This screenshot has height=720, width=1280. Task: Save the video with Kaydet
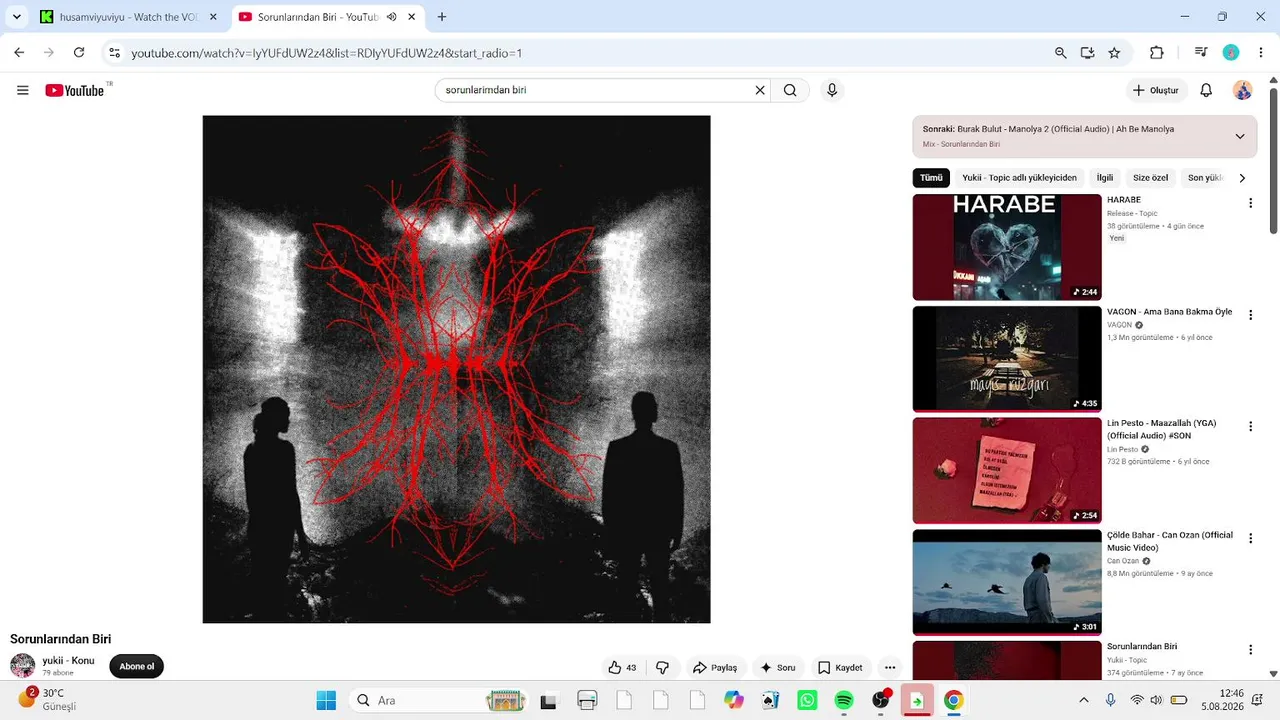point(840,667)
